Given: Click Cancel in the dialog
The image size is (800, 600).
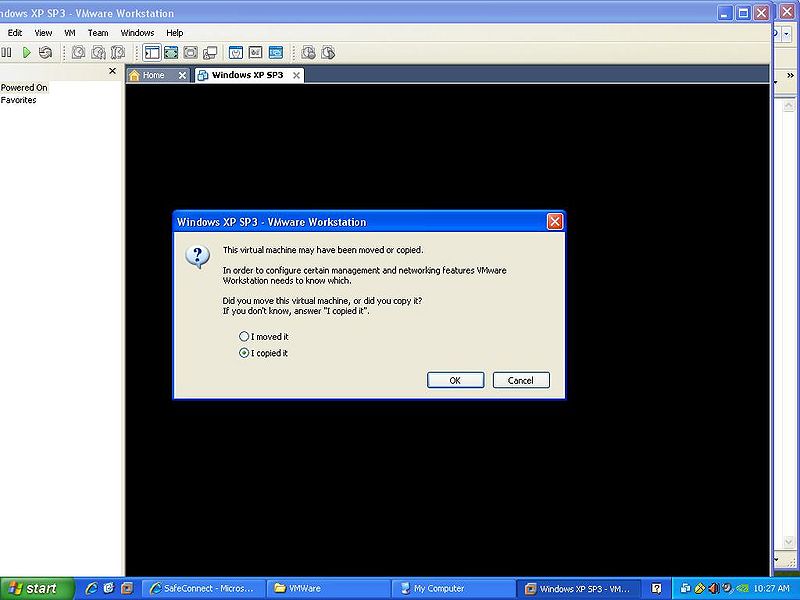Looking at the screenshot, I should click(521, 380).
